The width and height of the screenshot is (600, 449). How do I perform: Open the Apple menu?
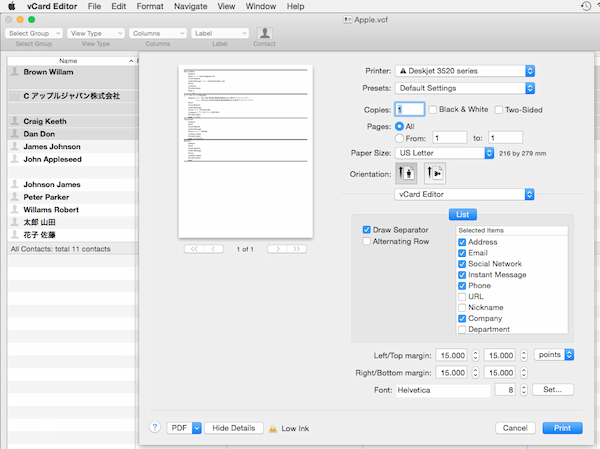pyautogui.click(x=11, y=6)
